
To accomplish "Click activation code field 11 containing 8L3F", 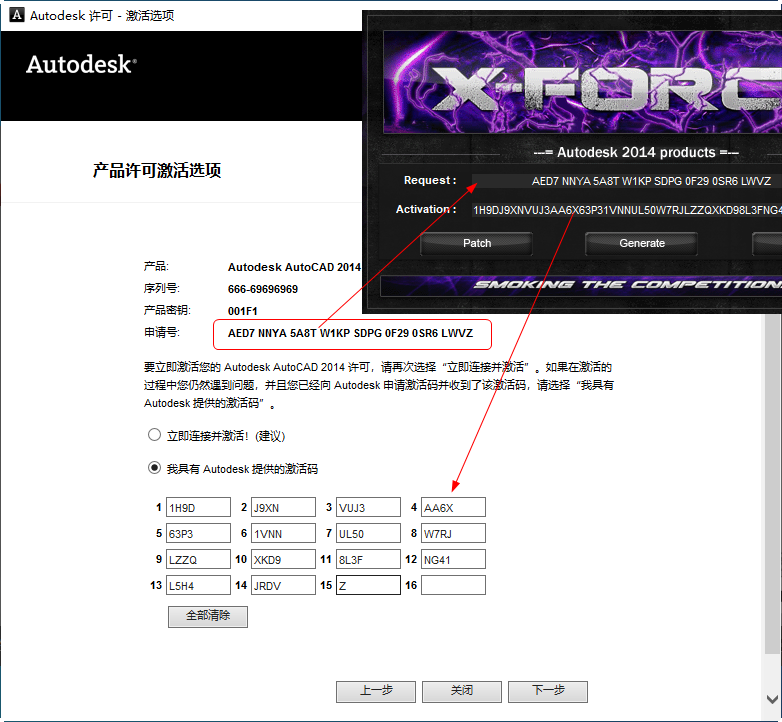I will click(368, 559).
